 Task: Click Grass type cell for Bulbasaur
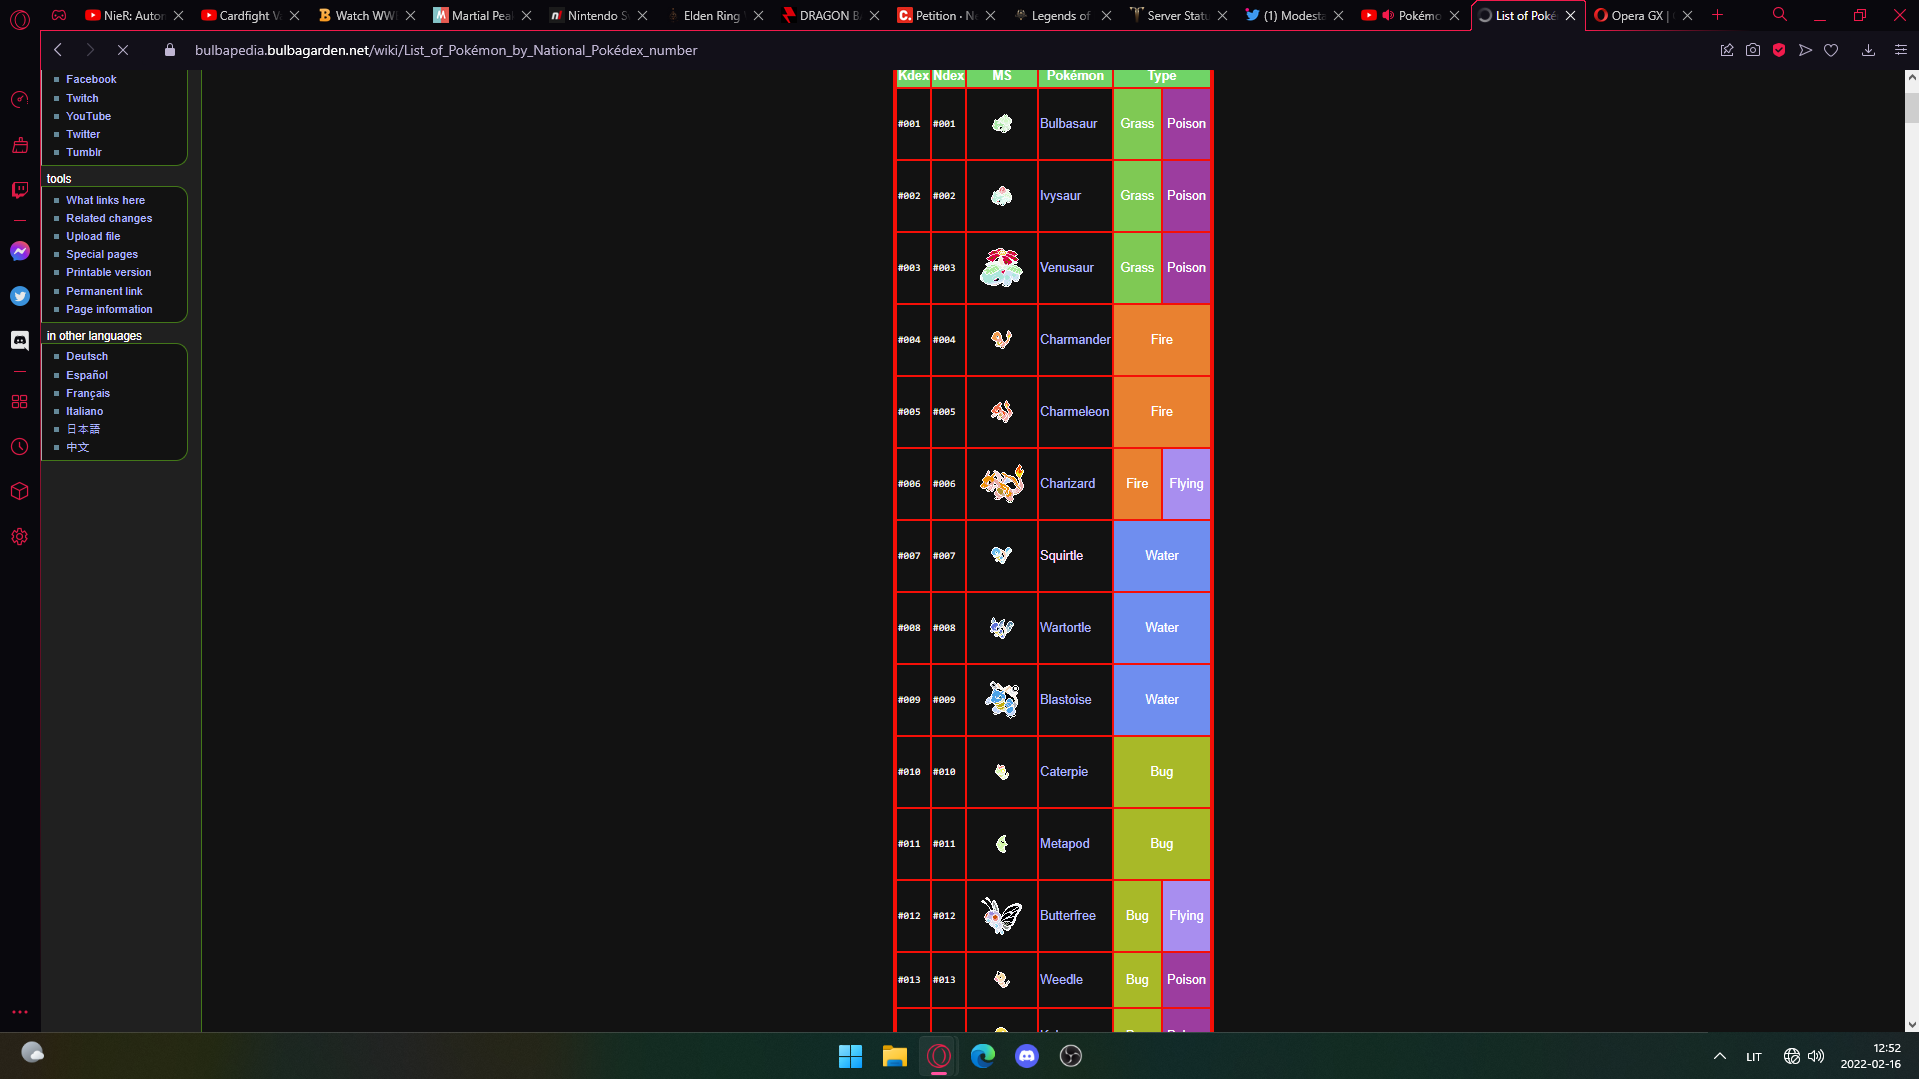[1137, 124]
